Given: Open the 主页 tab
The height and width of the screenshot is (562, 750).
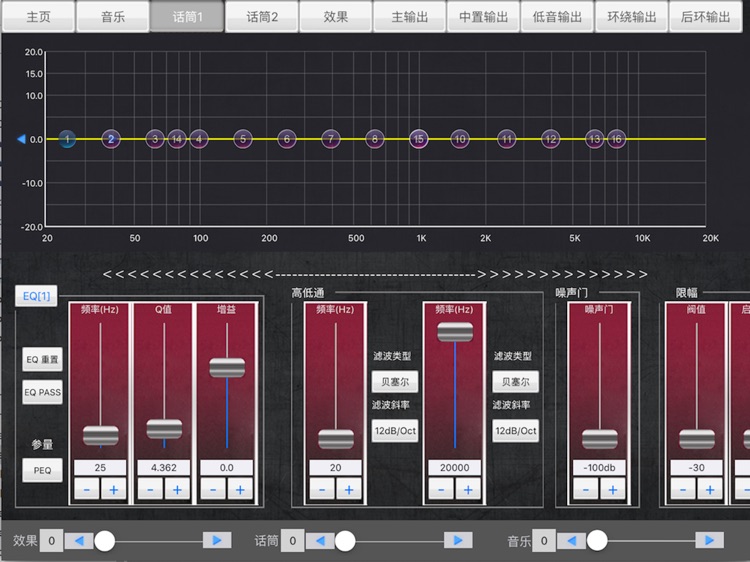Looking at the screenshot, I should point(38,17).
